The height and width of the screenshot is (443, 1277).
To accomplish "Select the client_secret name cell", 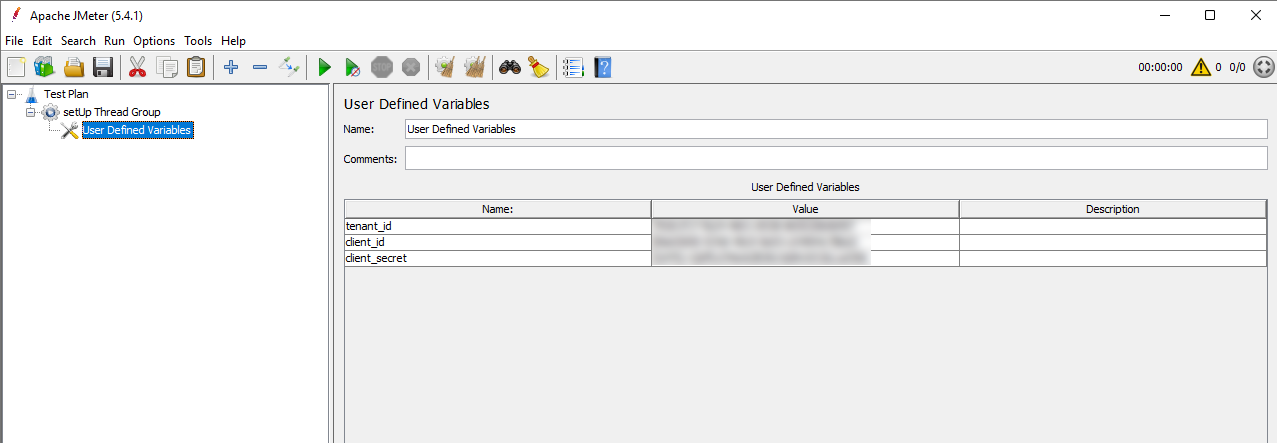I will click(x=497, y=258).
